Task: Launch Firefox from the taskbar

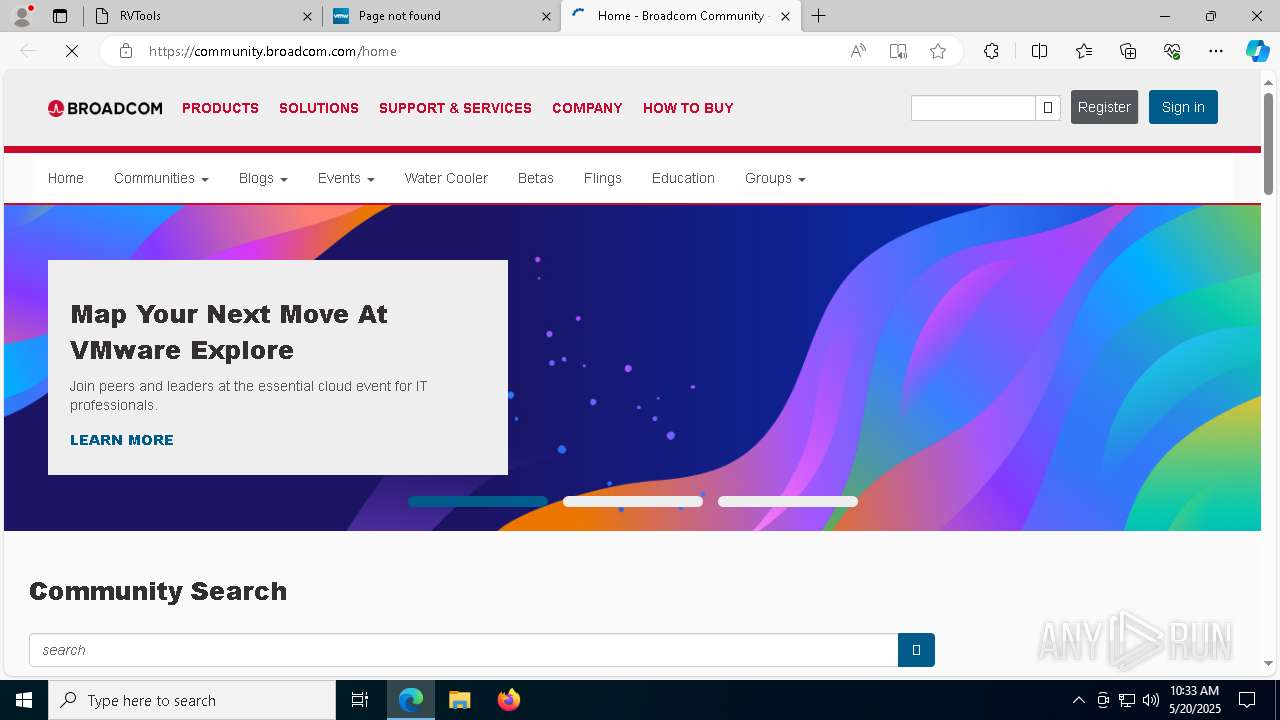Action: [508, 700]
